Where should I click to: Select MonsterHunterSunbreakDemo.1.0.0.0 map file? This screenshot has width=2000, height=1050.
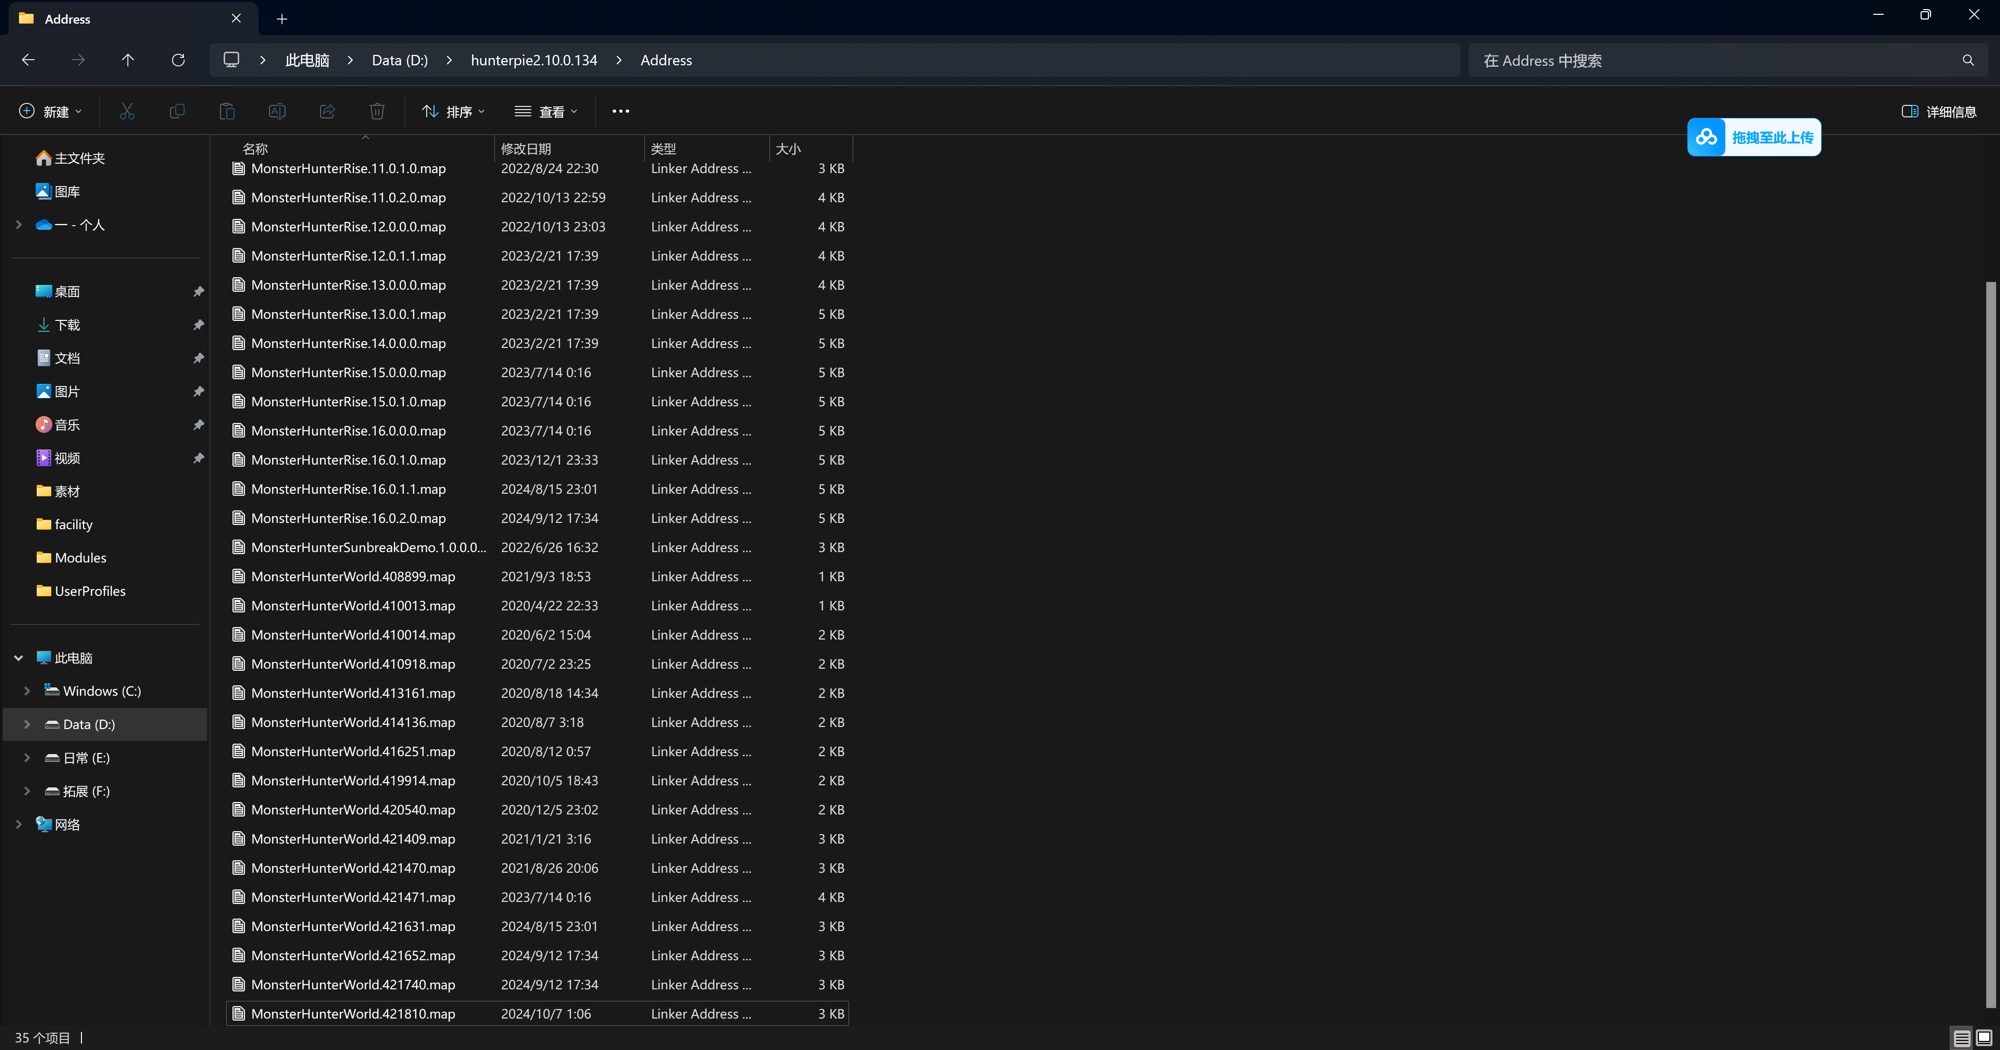coord(538,547)
